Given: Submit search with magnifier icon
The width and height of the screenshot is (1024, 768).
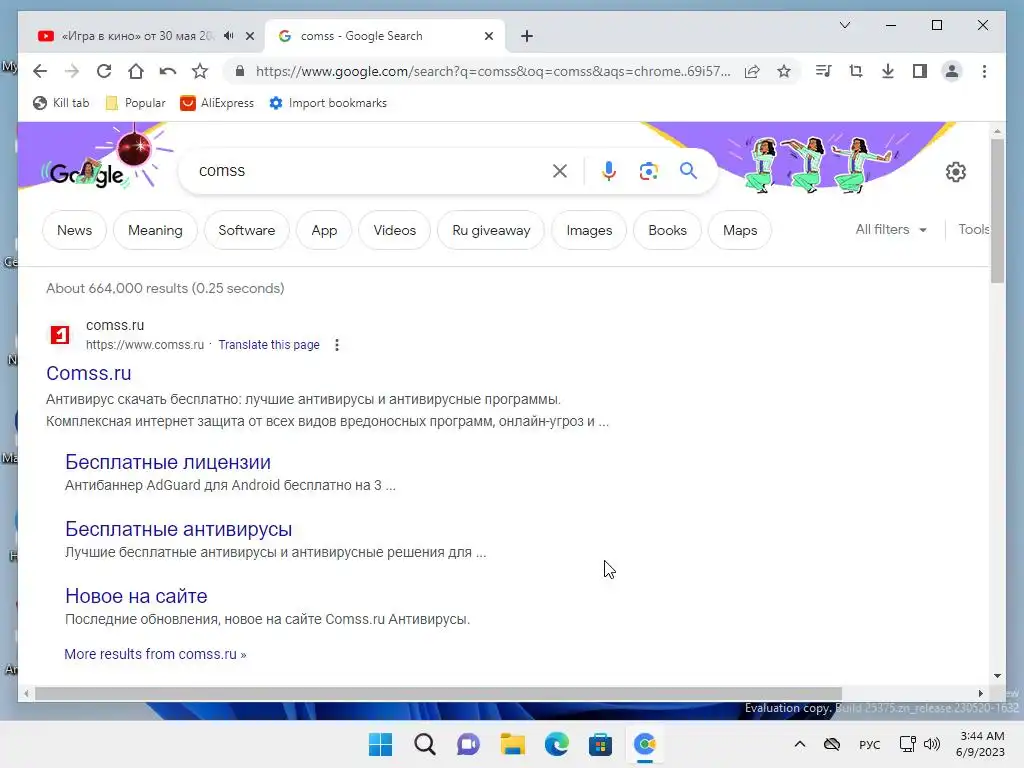Looking at the screenshot, I should [688, 171].
